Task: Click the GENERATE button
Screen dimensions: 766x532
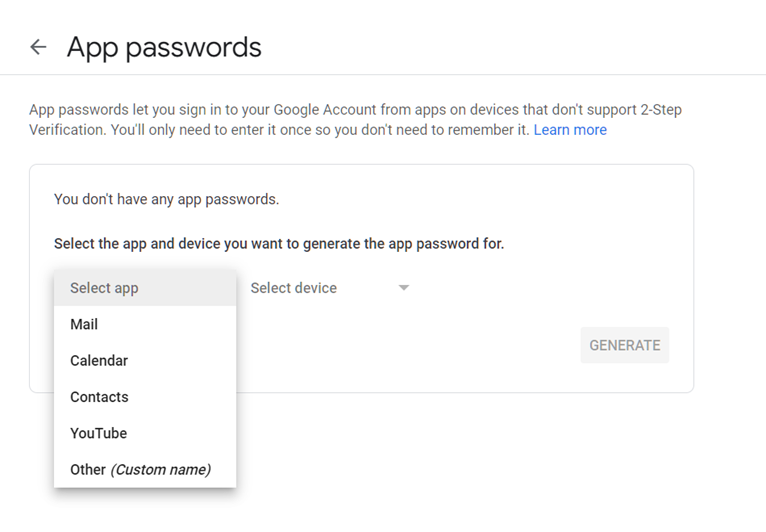Action: point(624,345)
